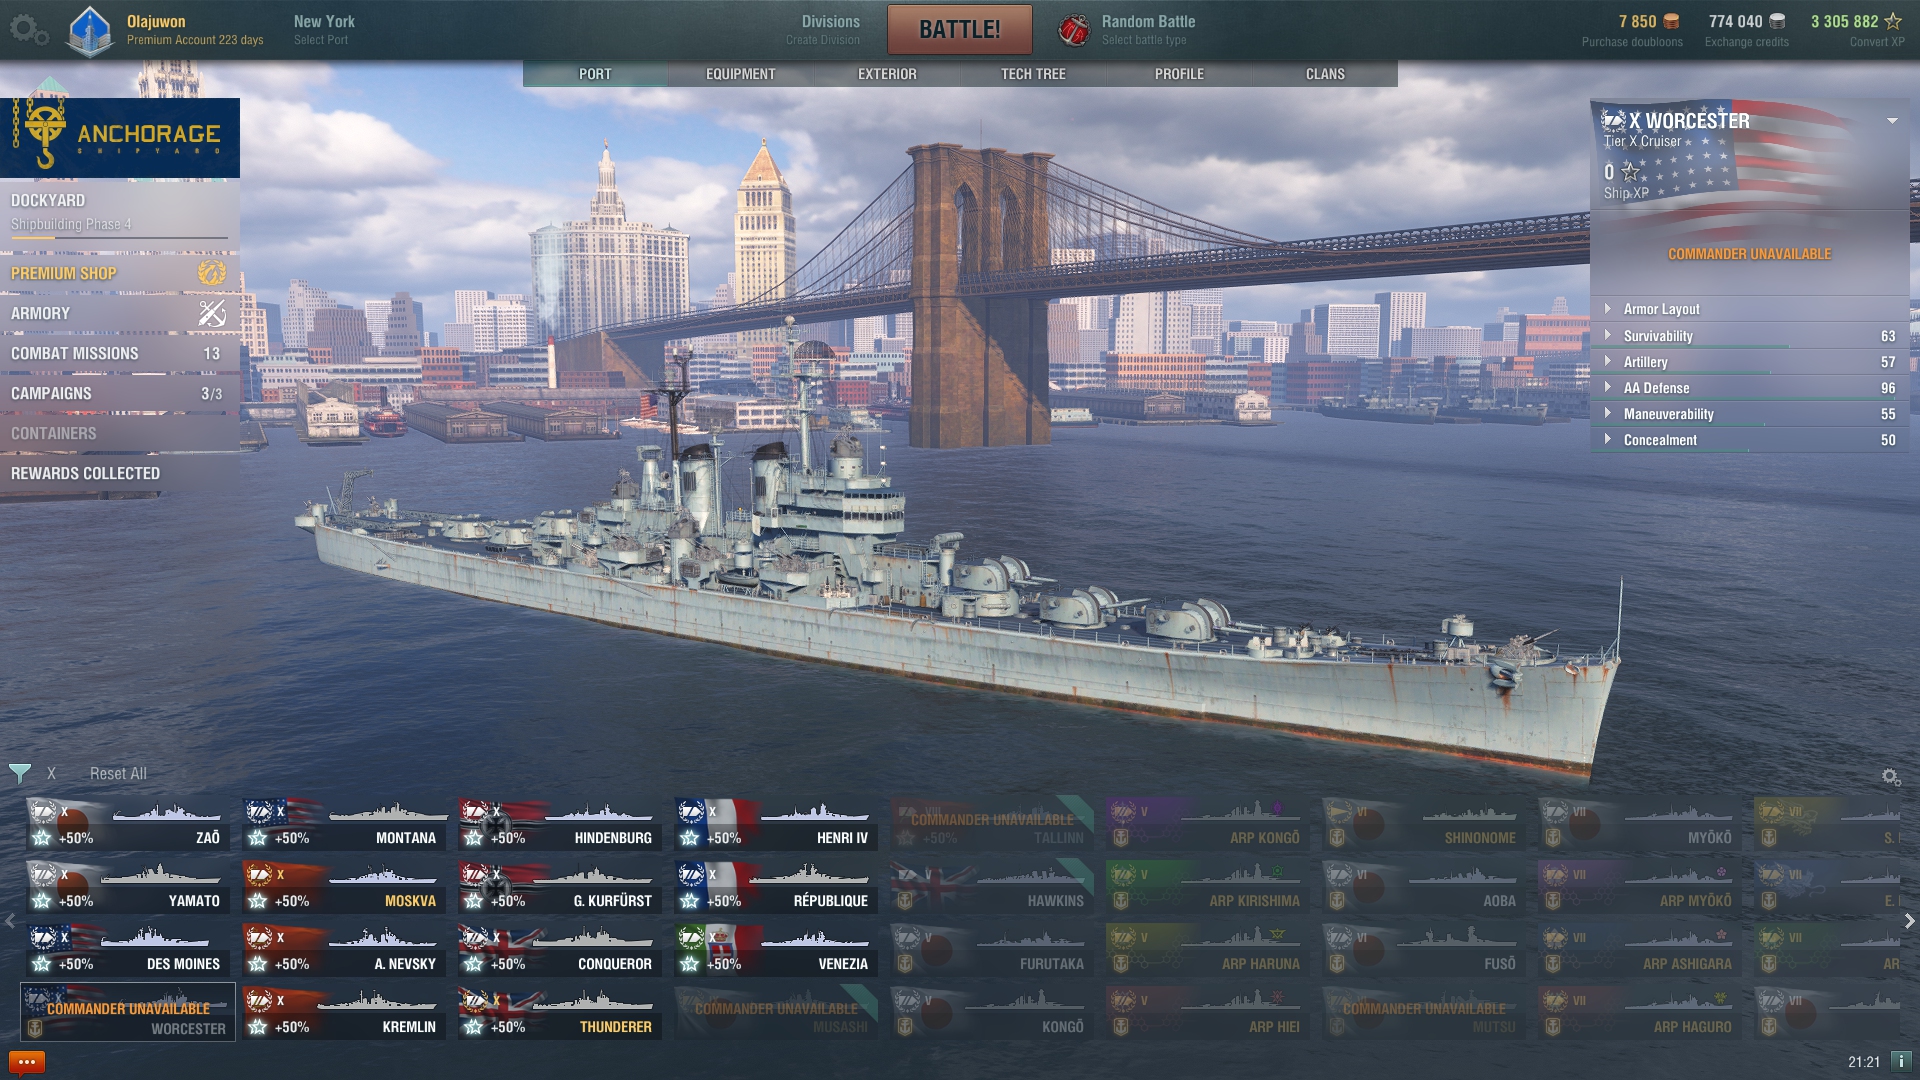Open carousel settings gear icon
Image resolution: width=1920 pixels, height=1080 pixels.
1890,777
